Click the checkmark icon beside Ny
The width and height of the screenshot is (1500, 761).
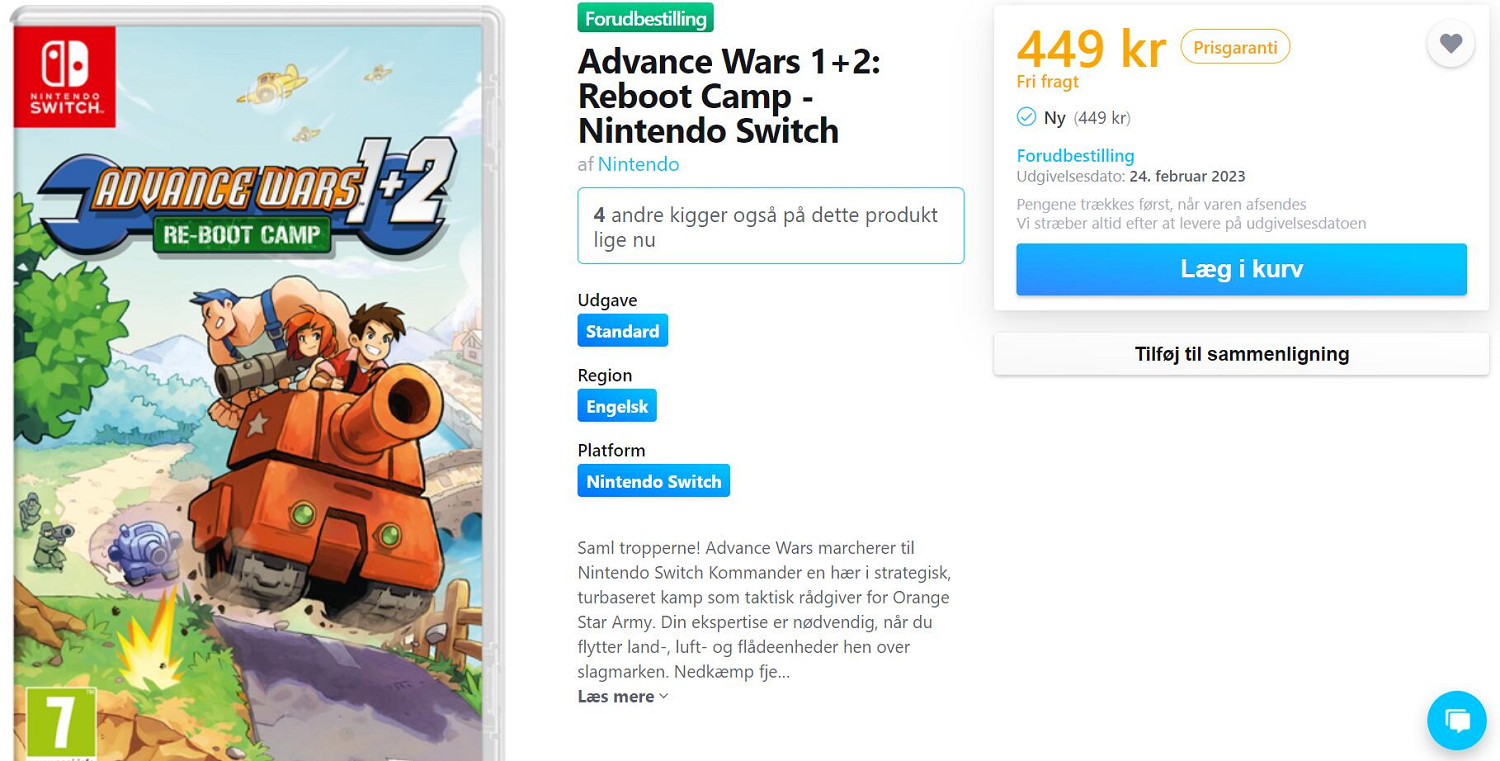[1026, 117]
